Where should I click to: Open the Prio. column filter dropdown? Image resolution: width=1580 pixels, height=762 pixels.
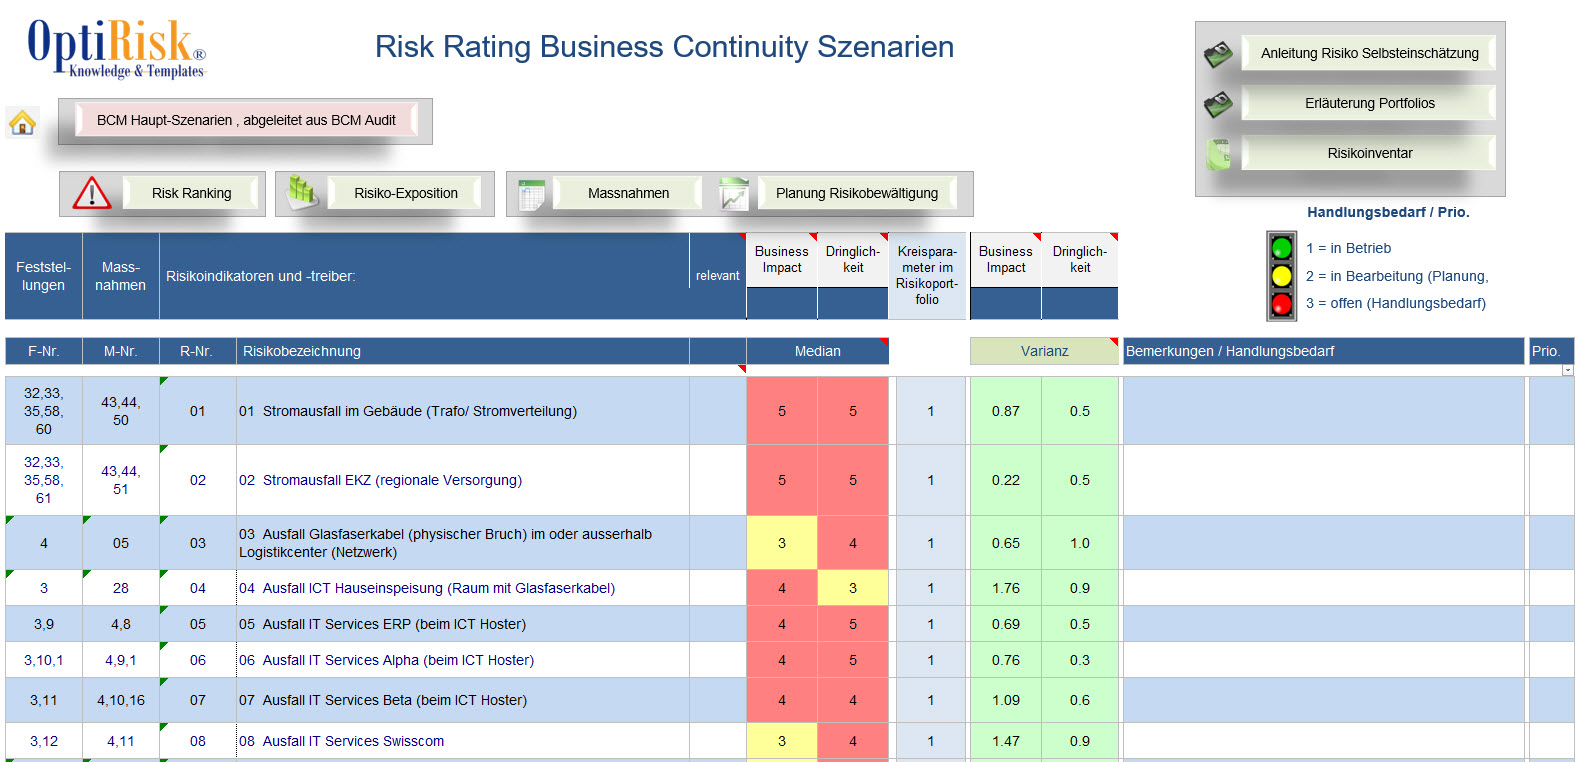pyautogui.click(x=1567, y=370)
